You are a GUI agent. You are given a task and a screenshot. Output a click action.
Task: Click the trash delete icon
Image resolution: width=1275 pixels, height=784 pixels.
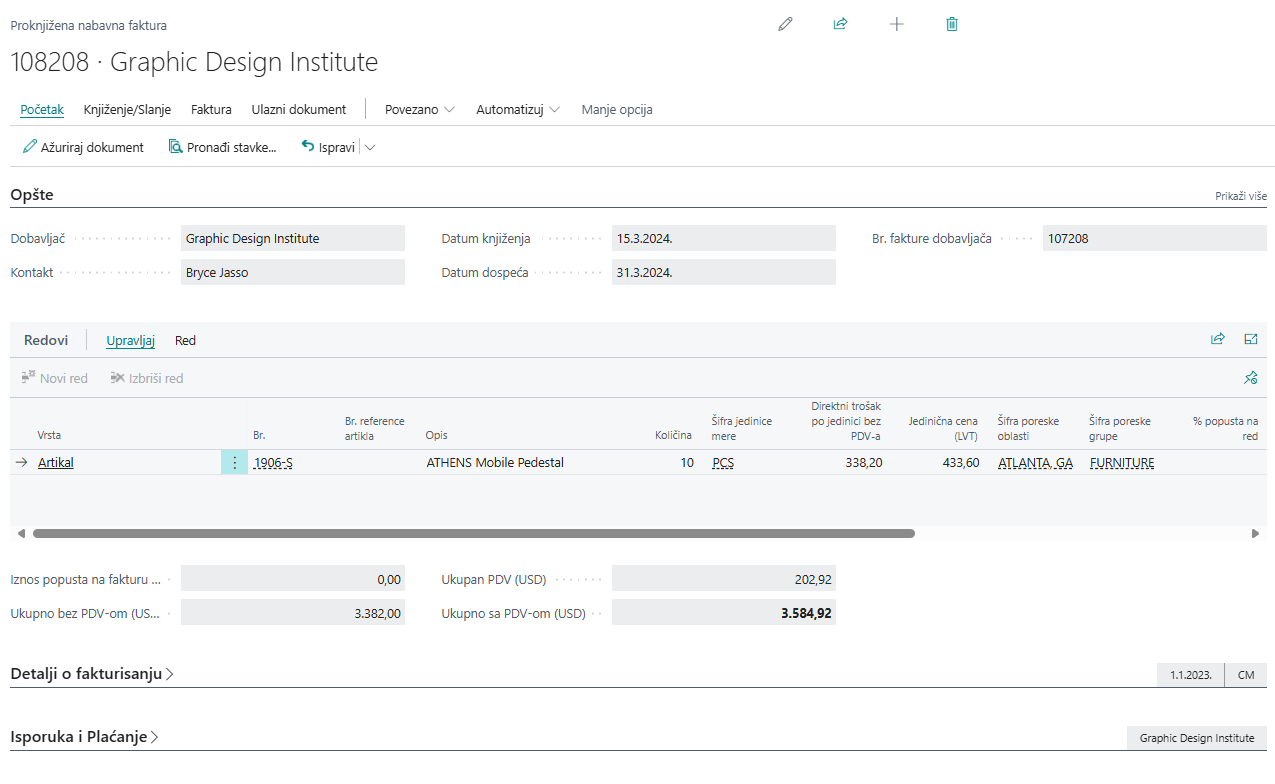(952, 24)
